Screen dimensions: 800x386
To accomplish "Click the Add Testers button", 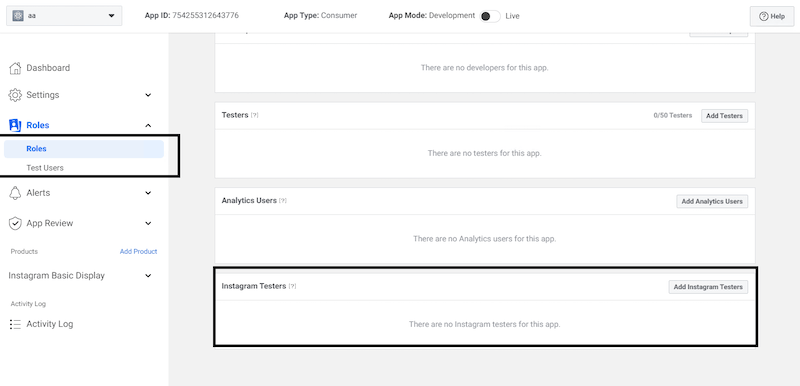I will tap(724, 116).
